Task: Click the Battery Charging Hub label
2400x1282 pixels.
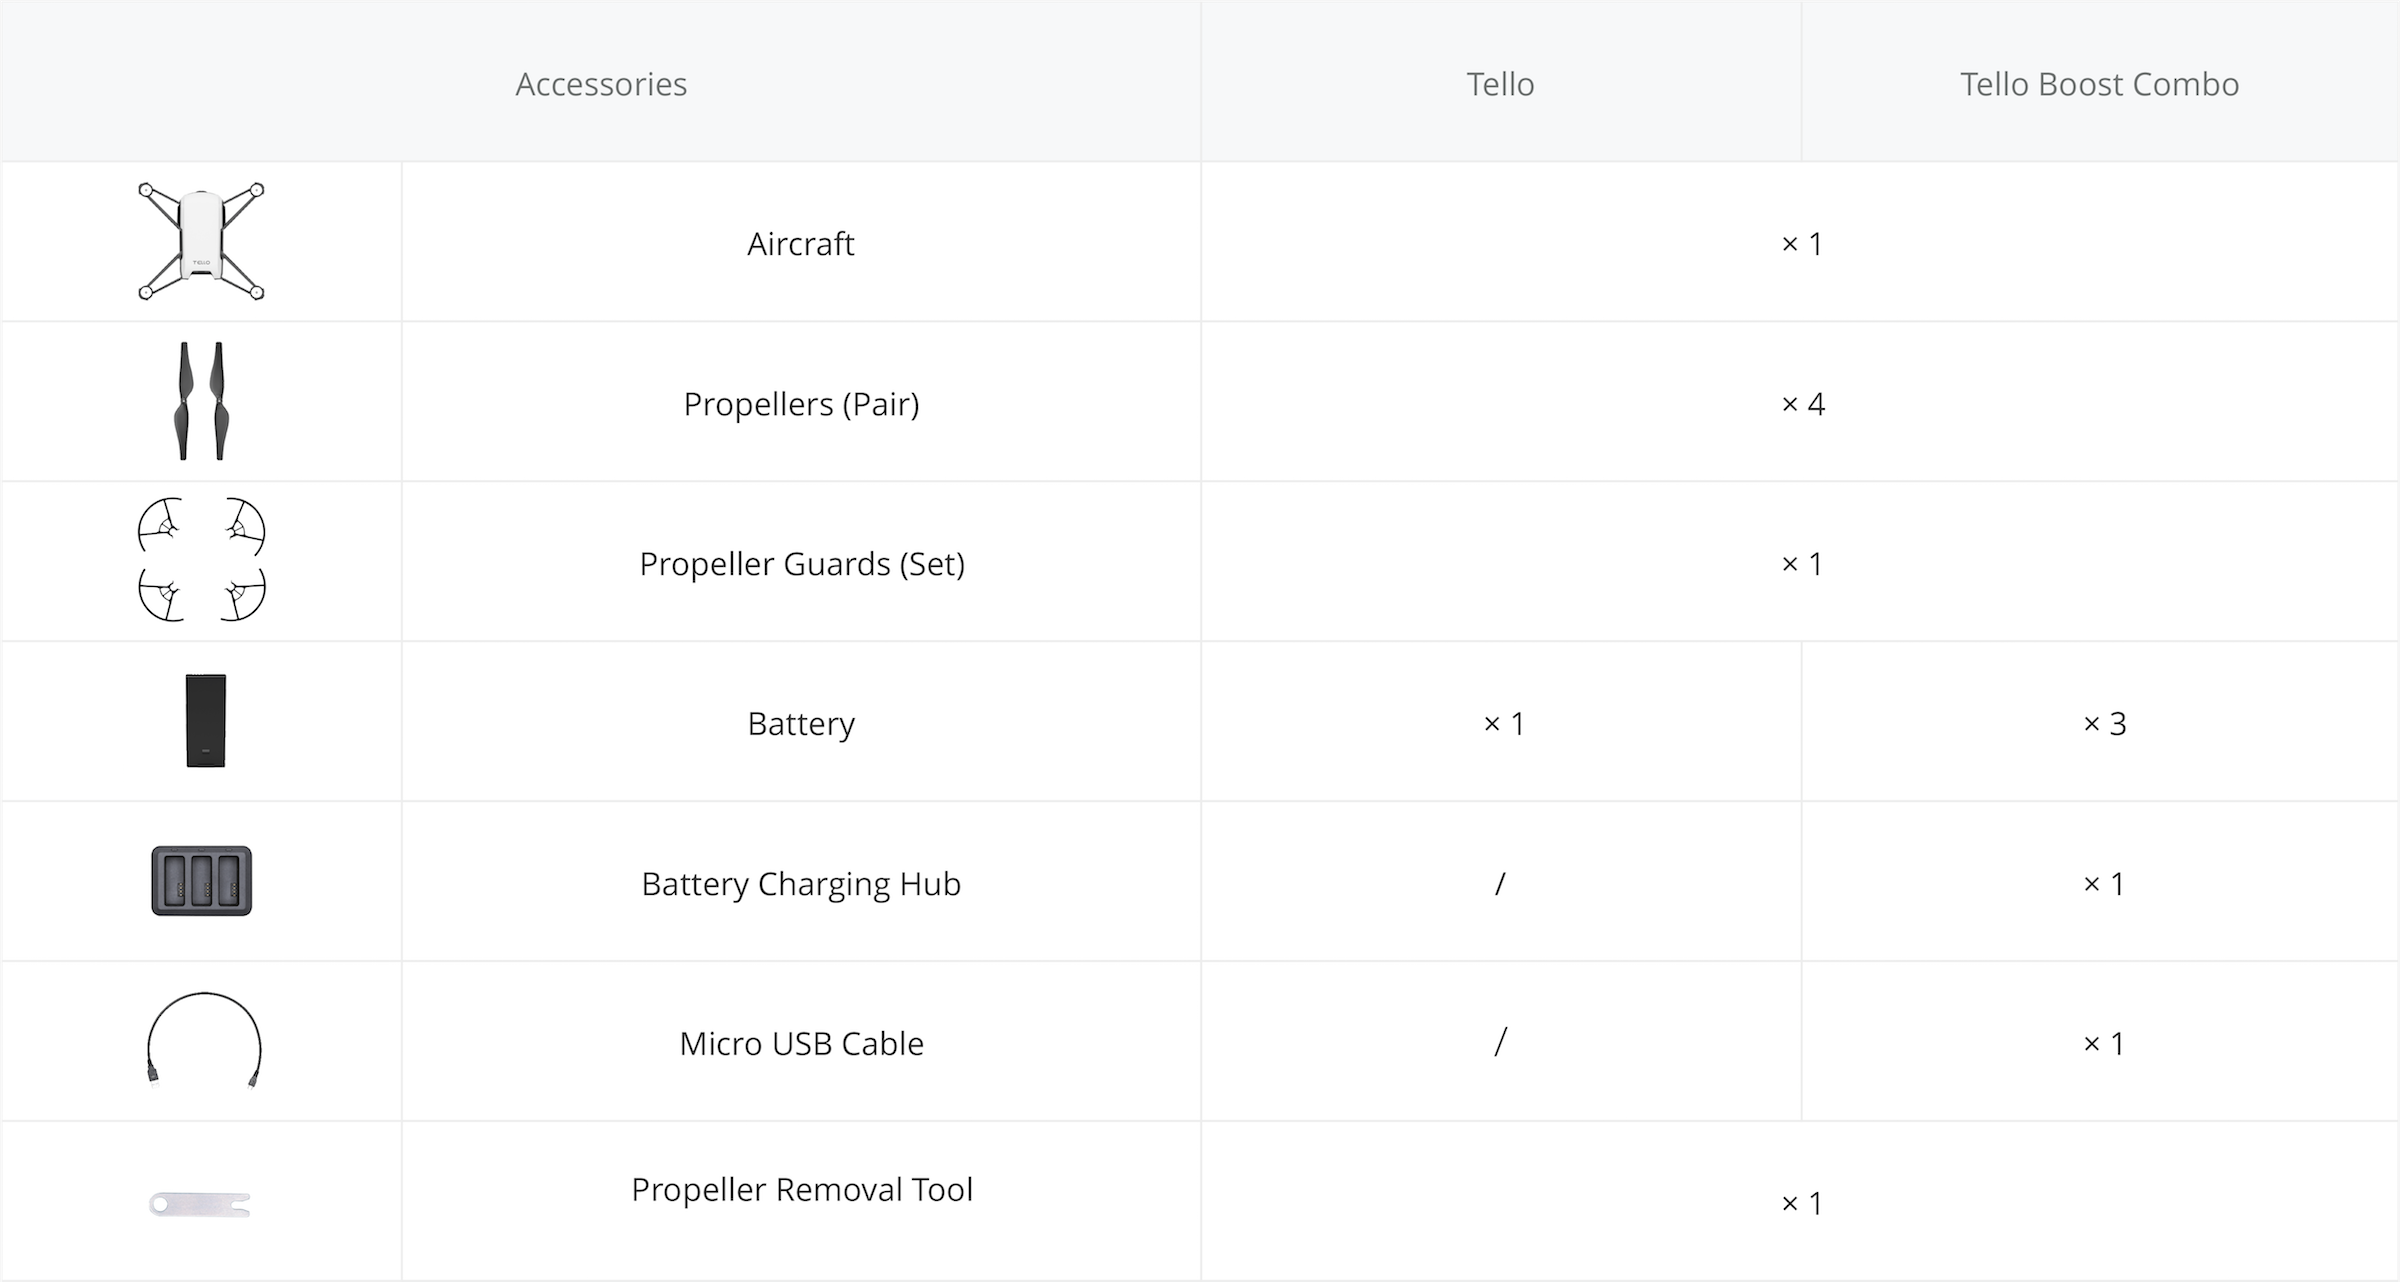Action: [x=801, y=884]
